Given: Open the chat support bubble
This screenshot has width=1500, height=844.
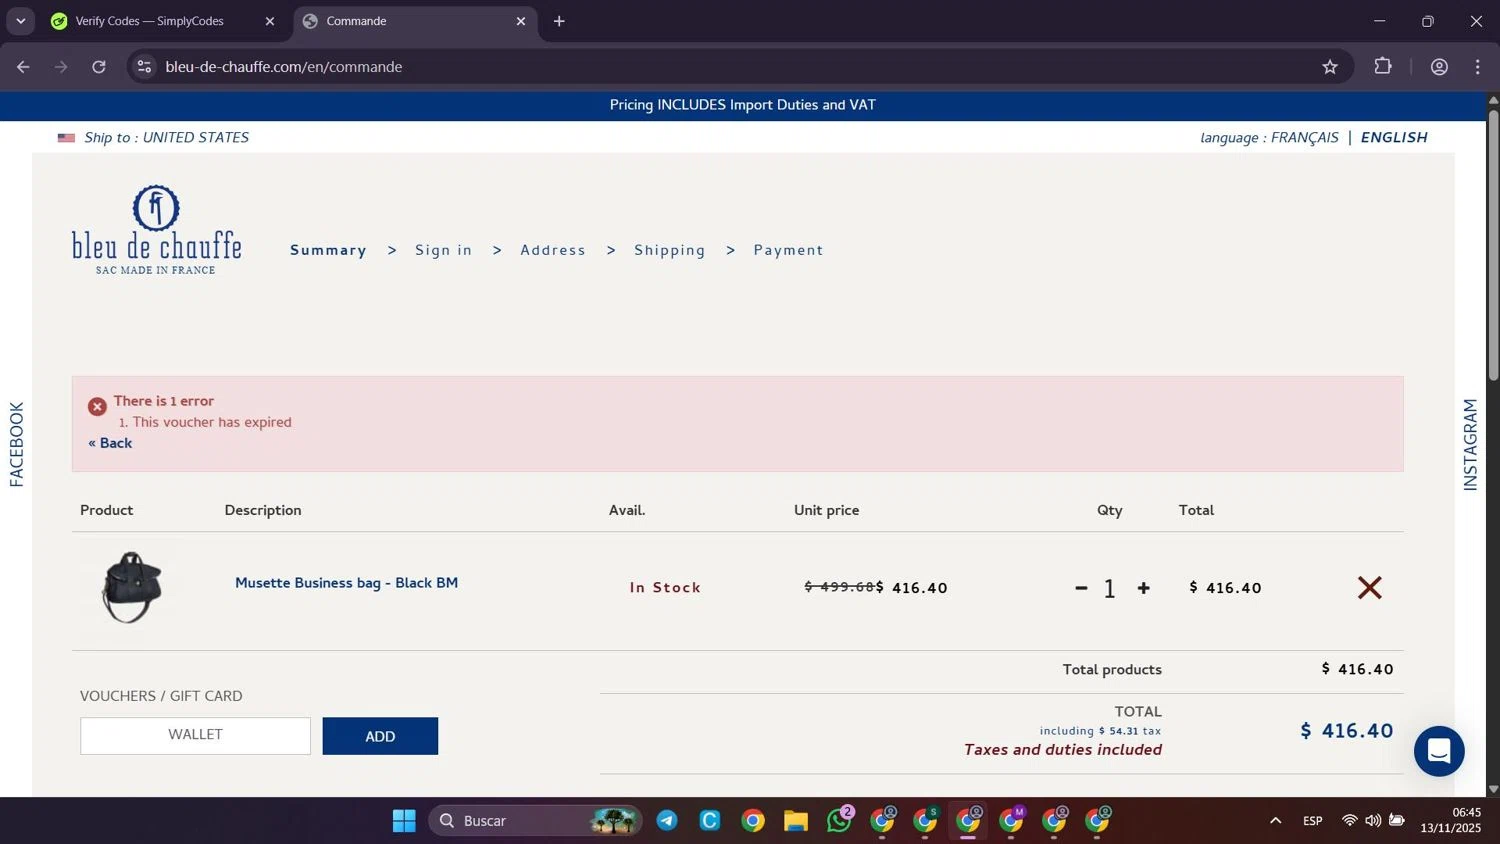Looking at the screenshot, I should click(1439, 751).
